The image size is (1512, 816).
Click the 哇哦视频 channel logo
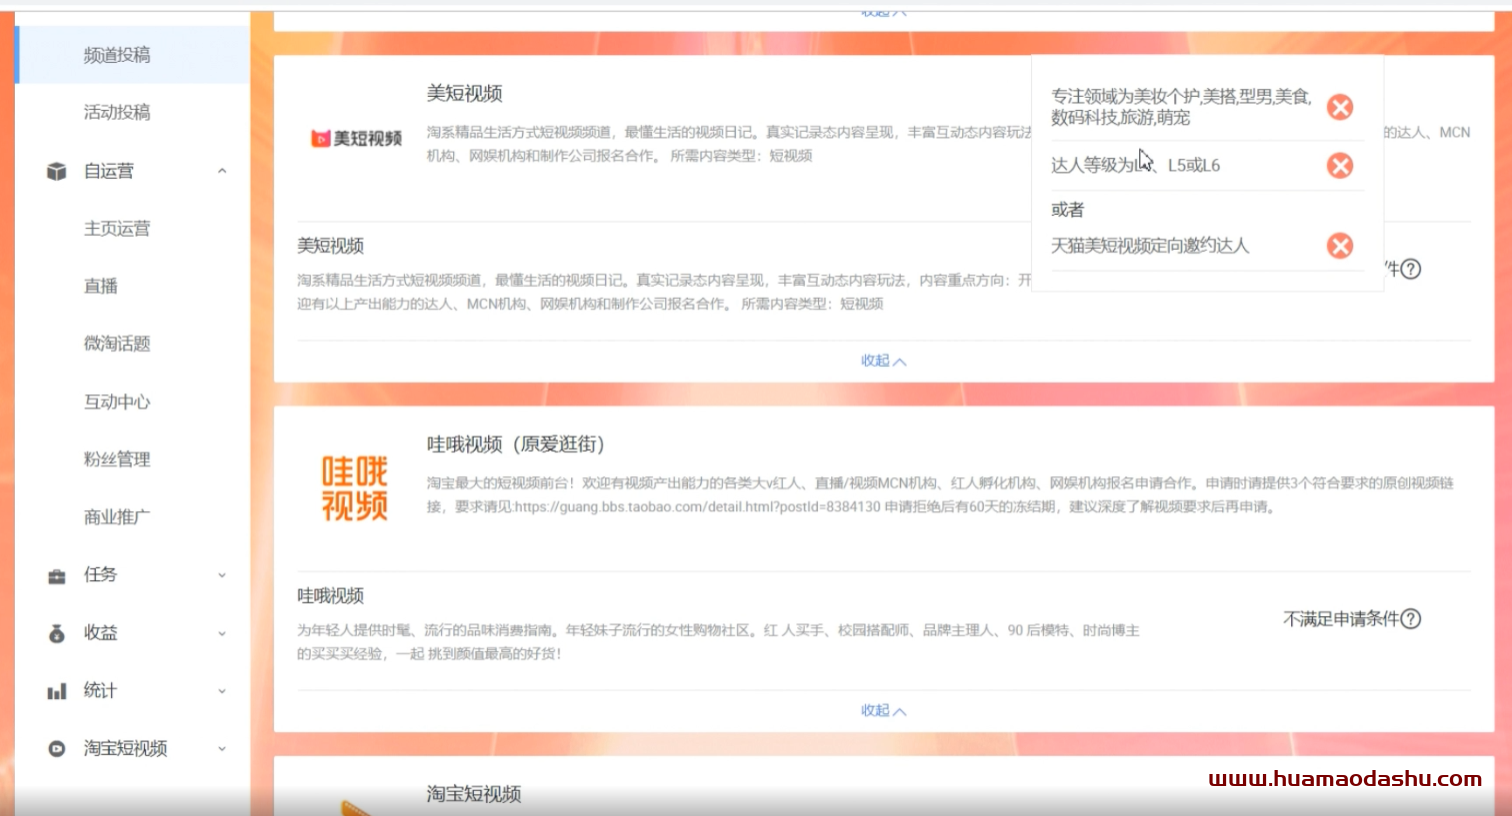pyautogui.click(x=355, y=489)
